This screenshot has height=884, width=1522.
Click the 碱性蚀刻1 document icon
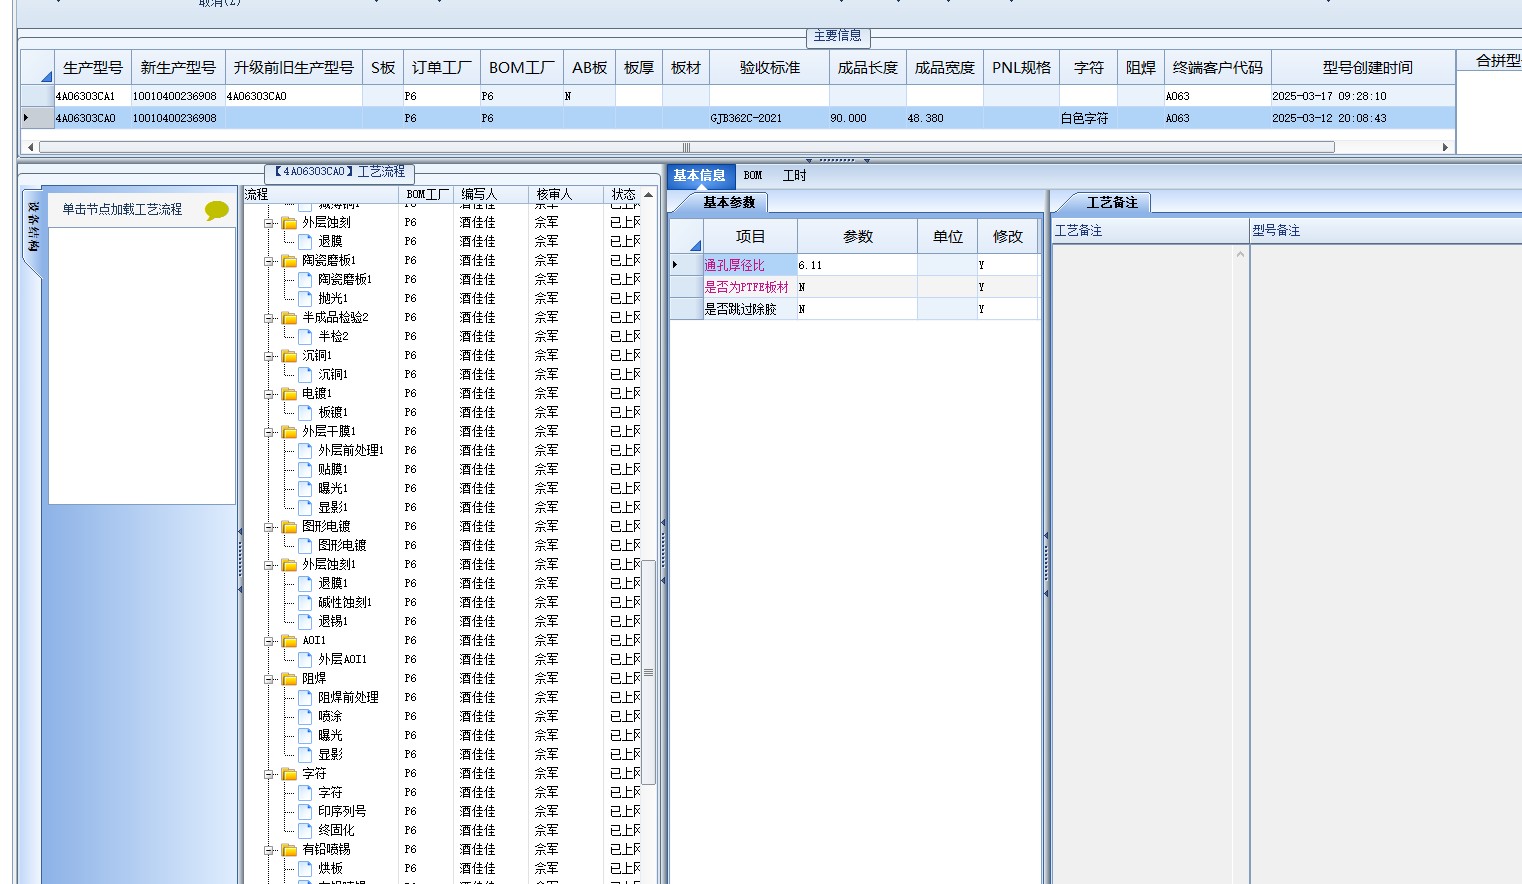point(306,602)
